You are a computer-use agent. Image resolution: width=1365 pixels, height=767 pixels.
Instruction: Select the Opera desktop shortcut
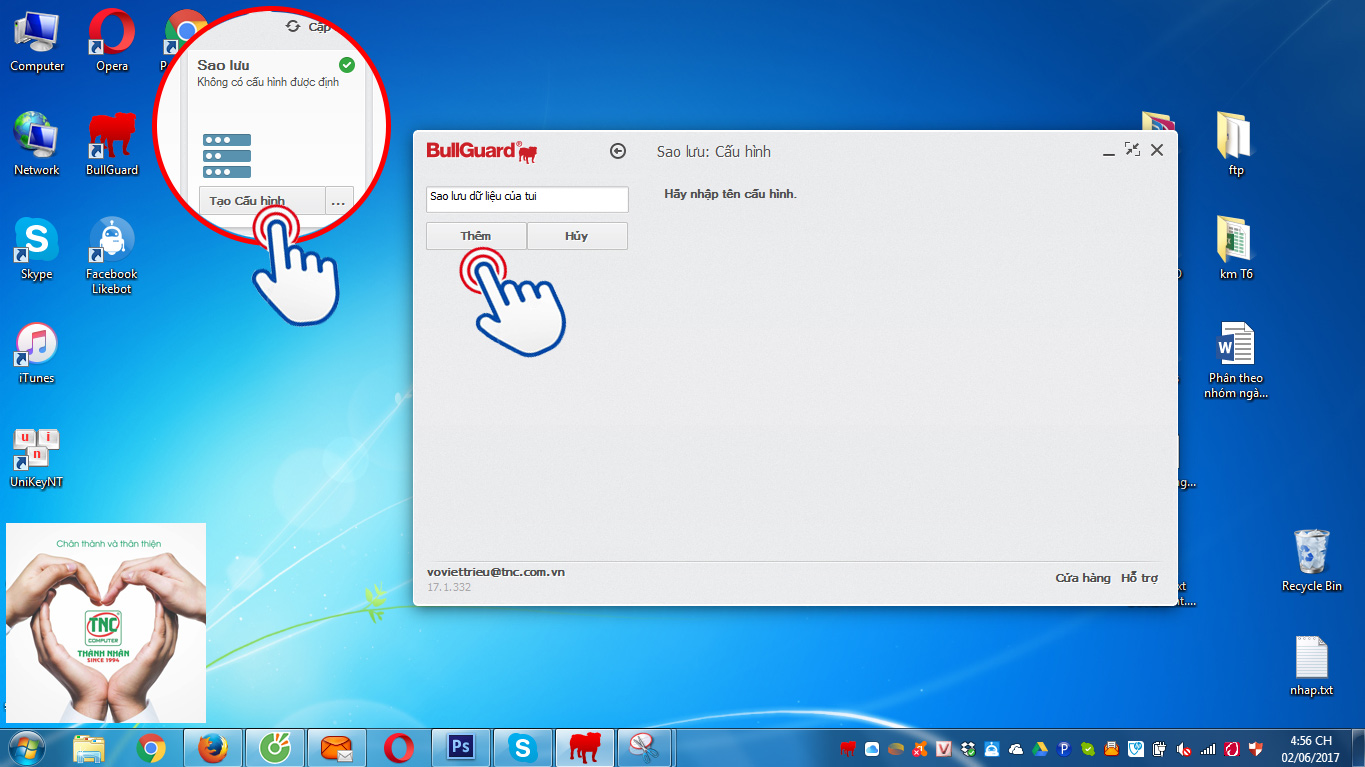tap(112, 42)
